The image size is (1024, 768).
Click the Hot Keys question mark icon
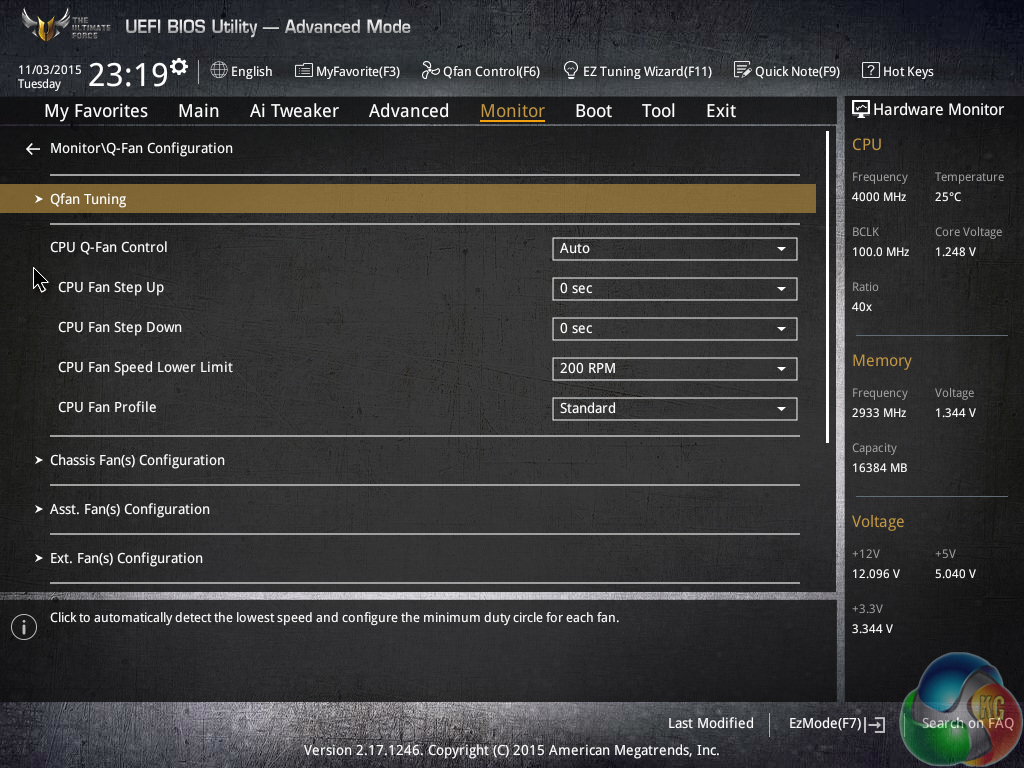pyautogui.click(x=871, y=71)
